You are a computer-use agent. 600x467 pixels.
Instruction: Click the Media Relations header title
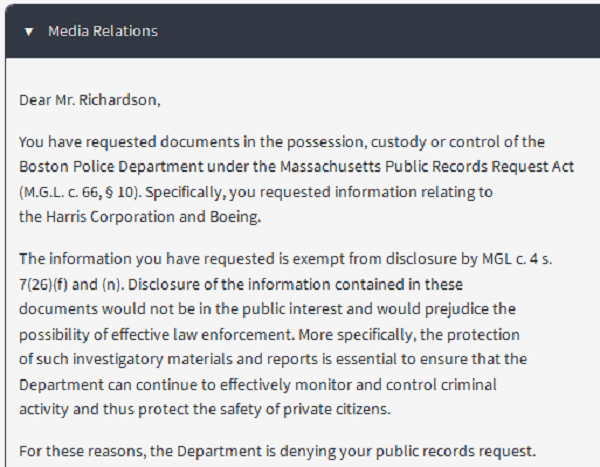click(x=103, y=31)
